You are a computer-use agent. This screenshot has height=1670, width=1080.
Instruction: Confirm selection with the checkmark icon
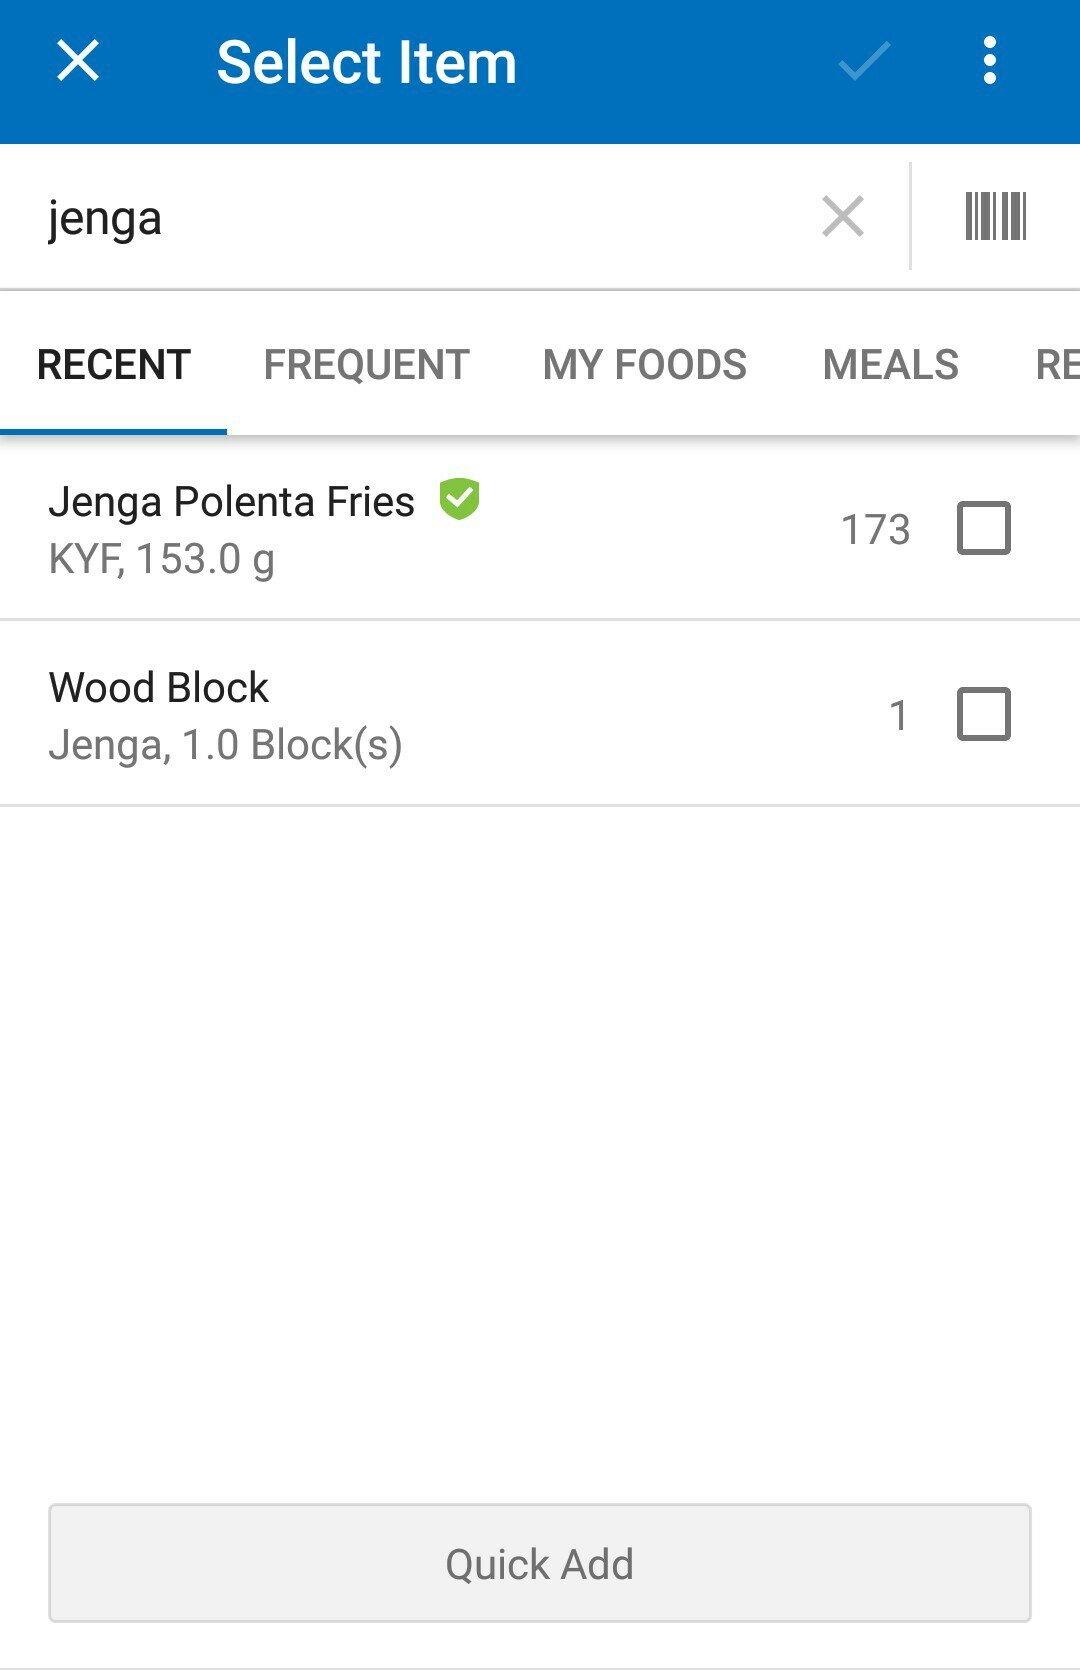864,61
